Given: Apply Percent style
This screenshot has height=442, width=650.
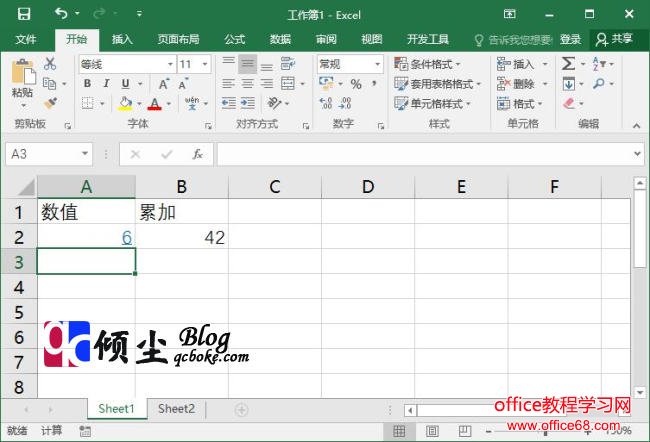Looking at the screenshot, I should (x=356, y=84).
